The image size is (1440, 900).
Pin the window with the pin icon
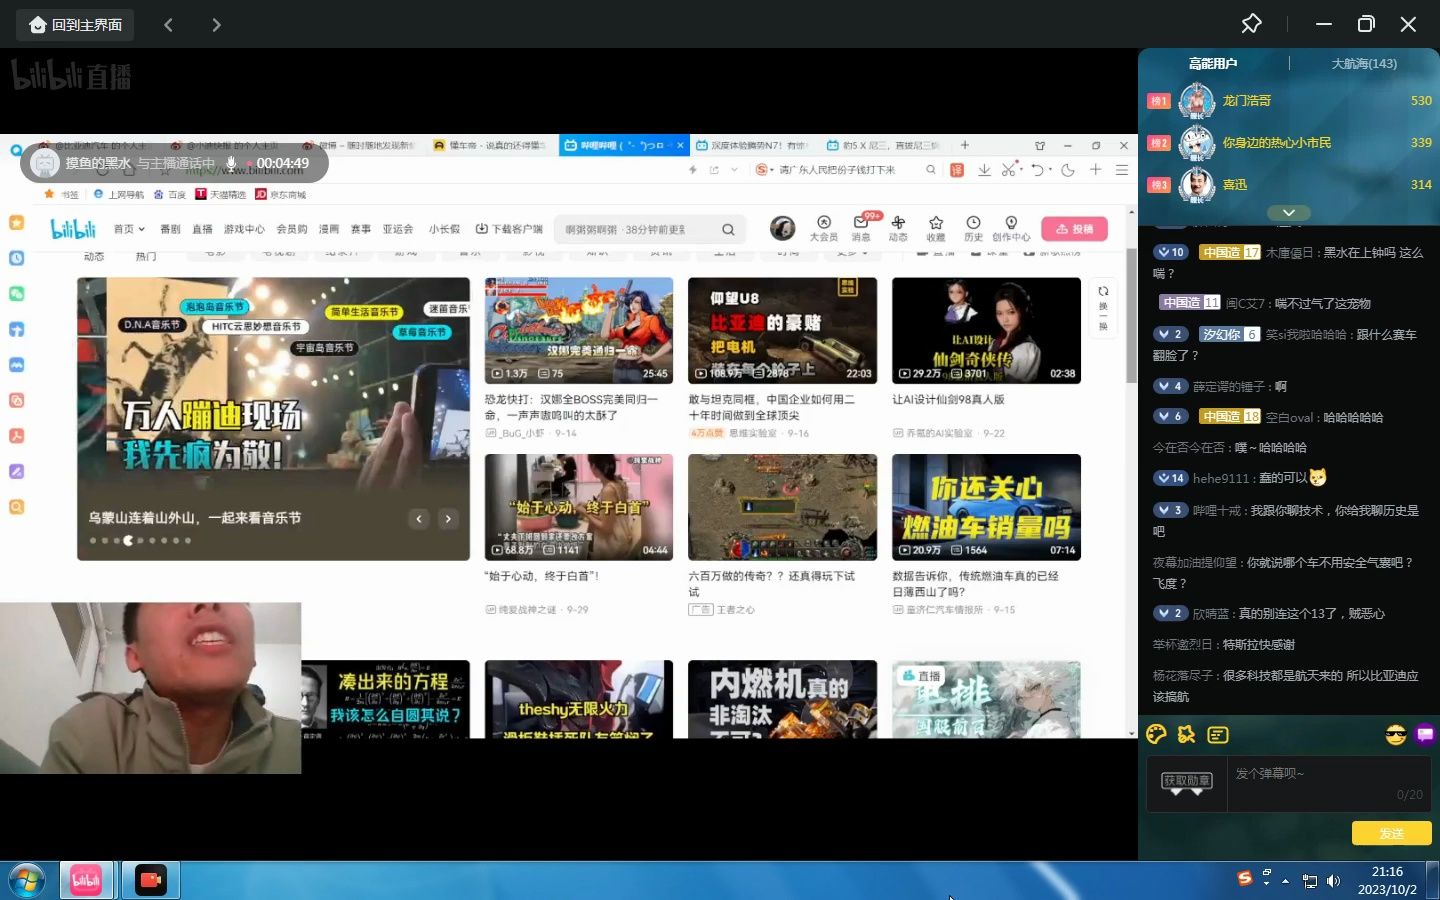click(1251, 23)
